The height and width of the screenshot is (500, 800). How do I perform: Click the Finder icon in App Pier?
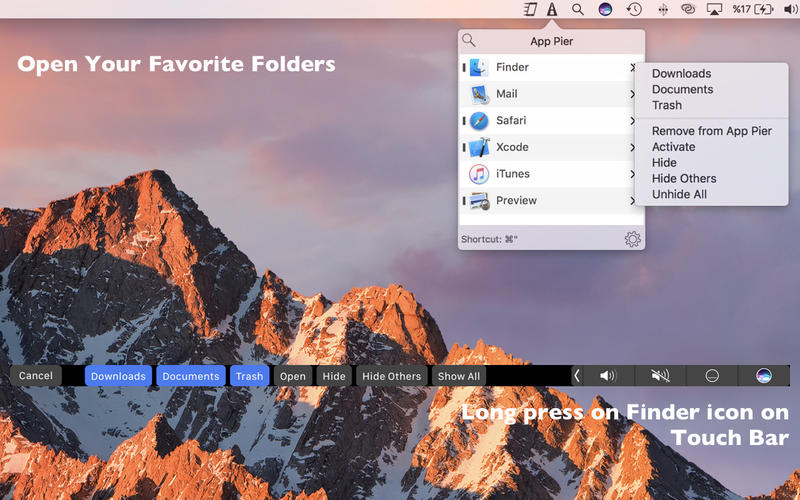tap(479, 68)
